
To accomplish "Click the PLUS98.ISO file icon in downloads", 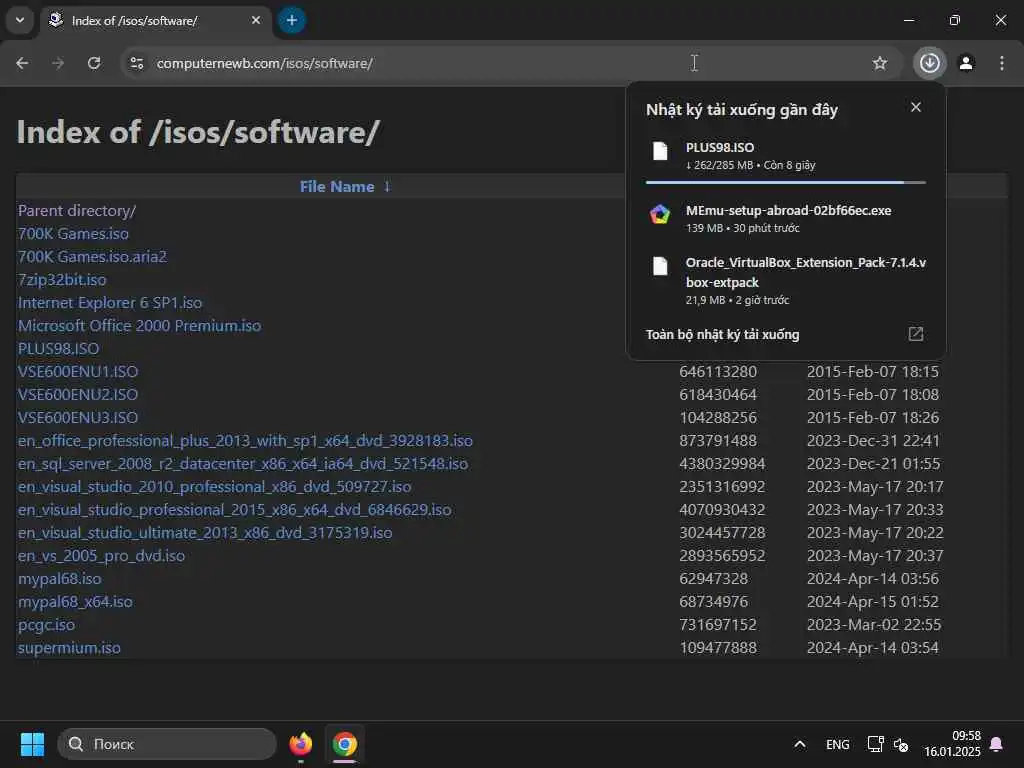I will (660, 151).
